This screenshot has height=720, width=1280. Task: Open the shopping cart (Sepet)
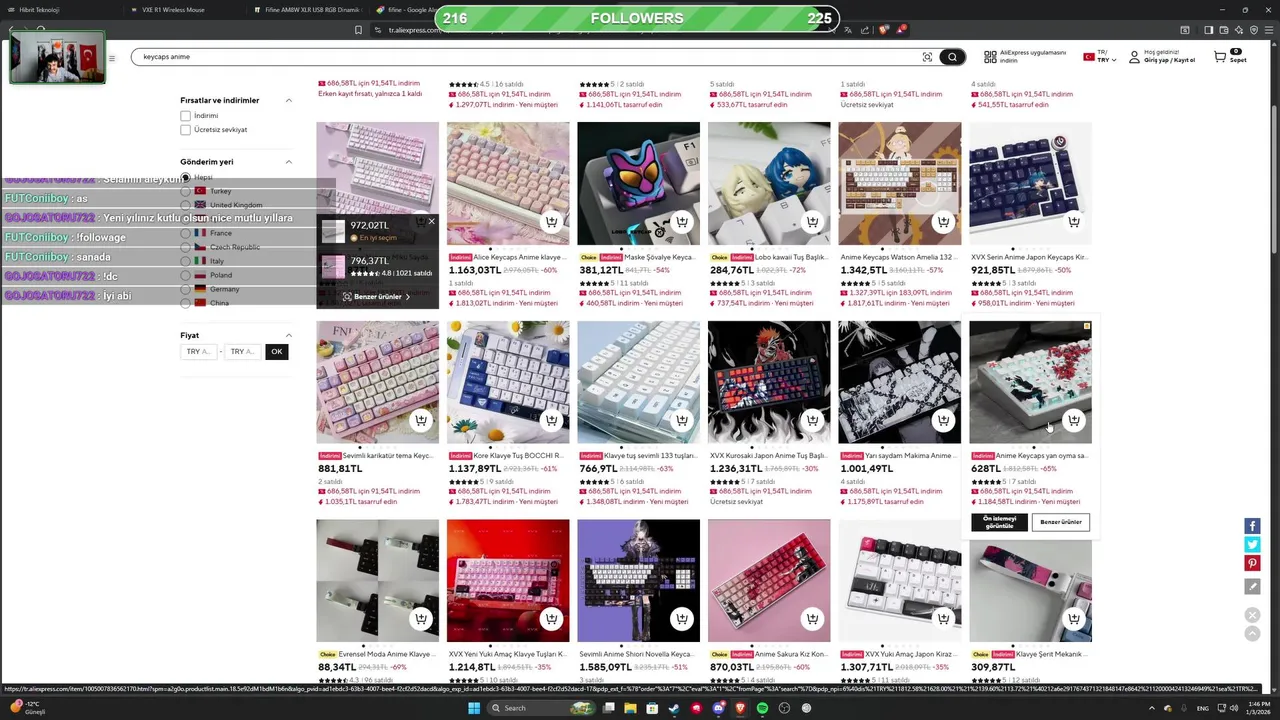(1229, 57)
